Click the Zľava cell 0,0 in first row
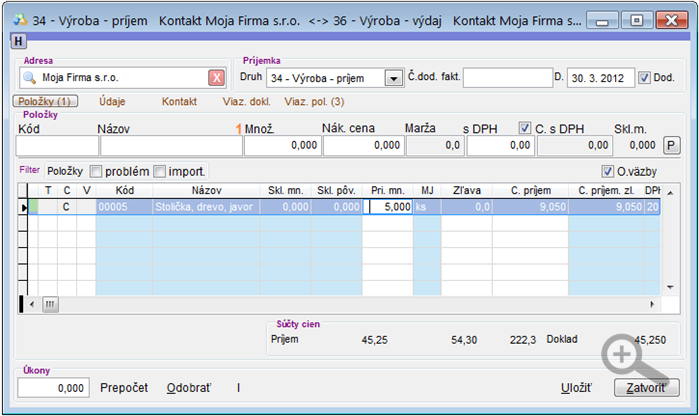 467,207
